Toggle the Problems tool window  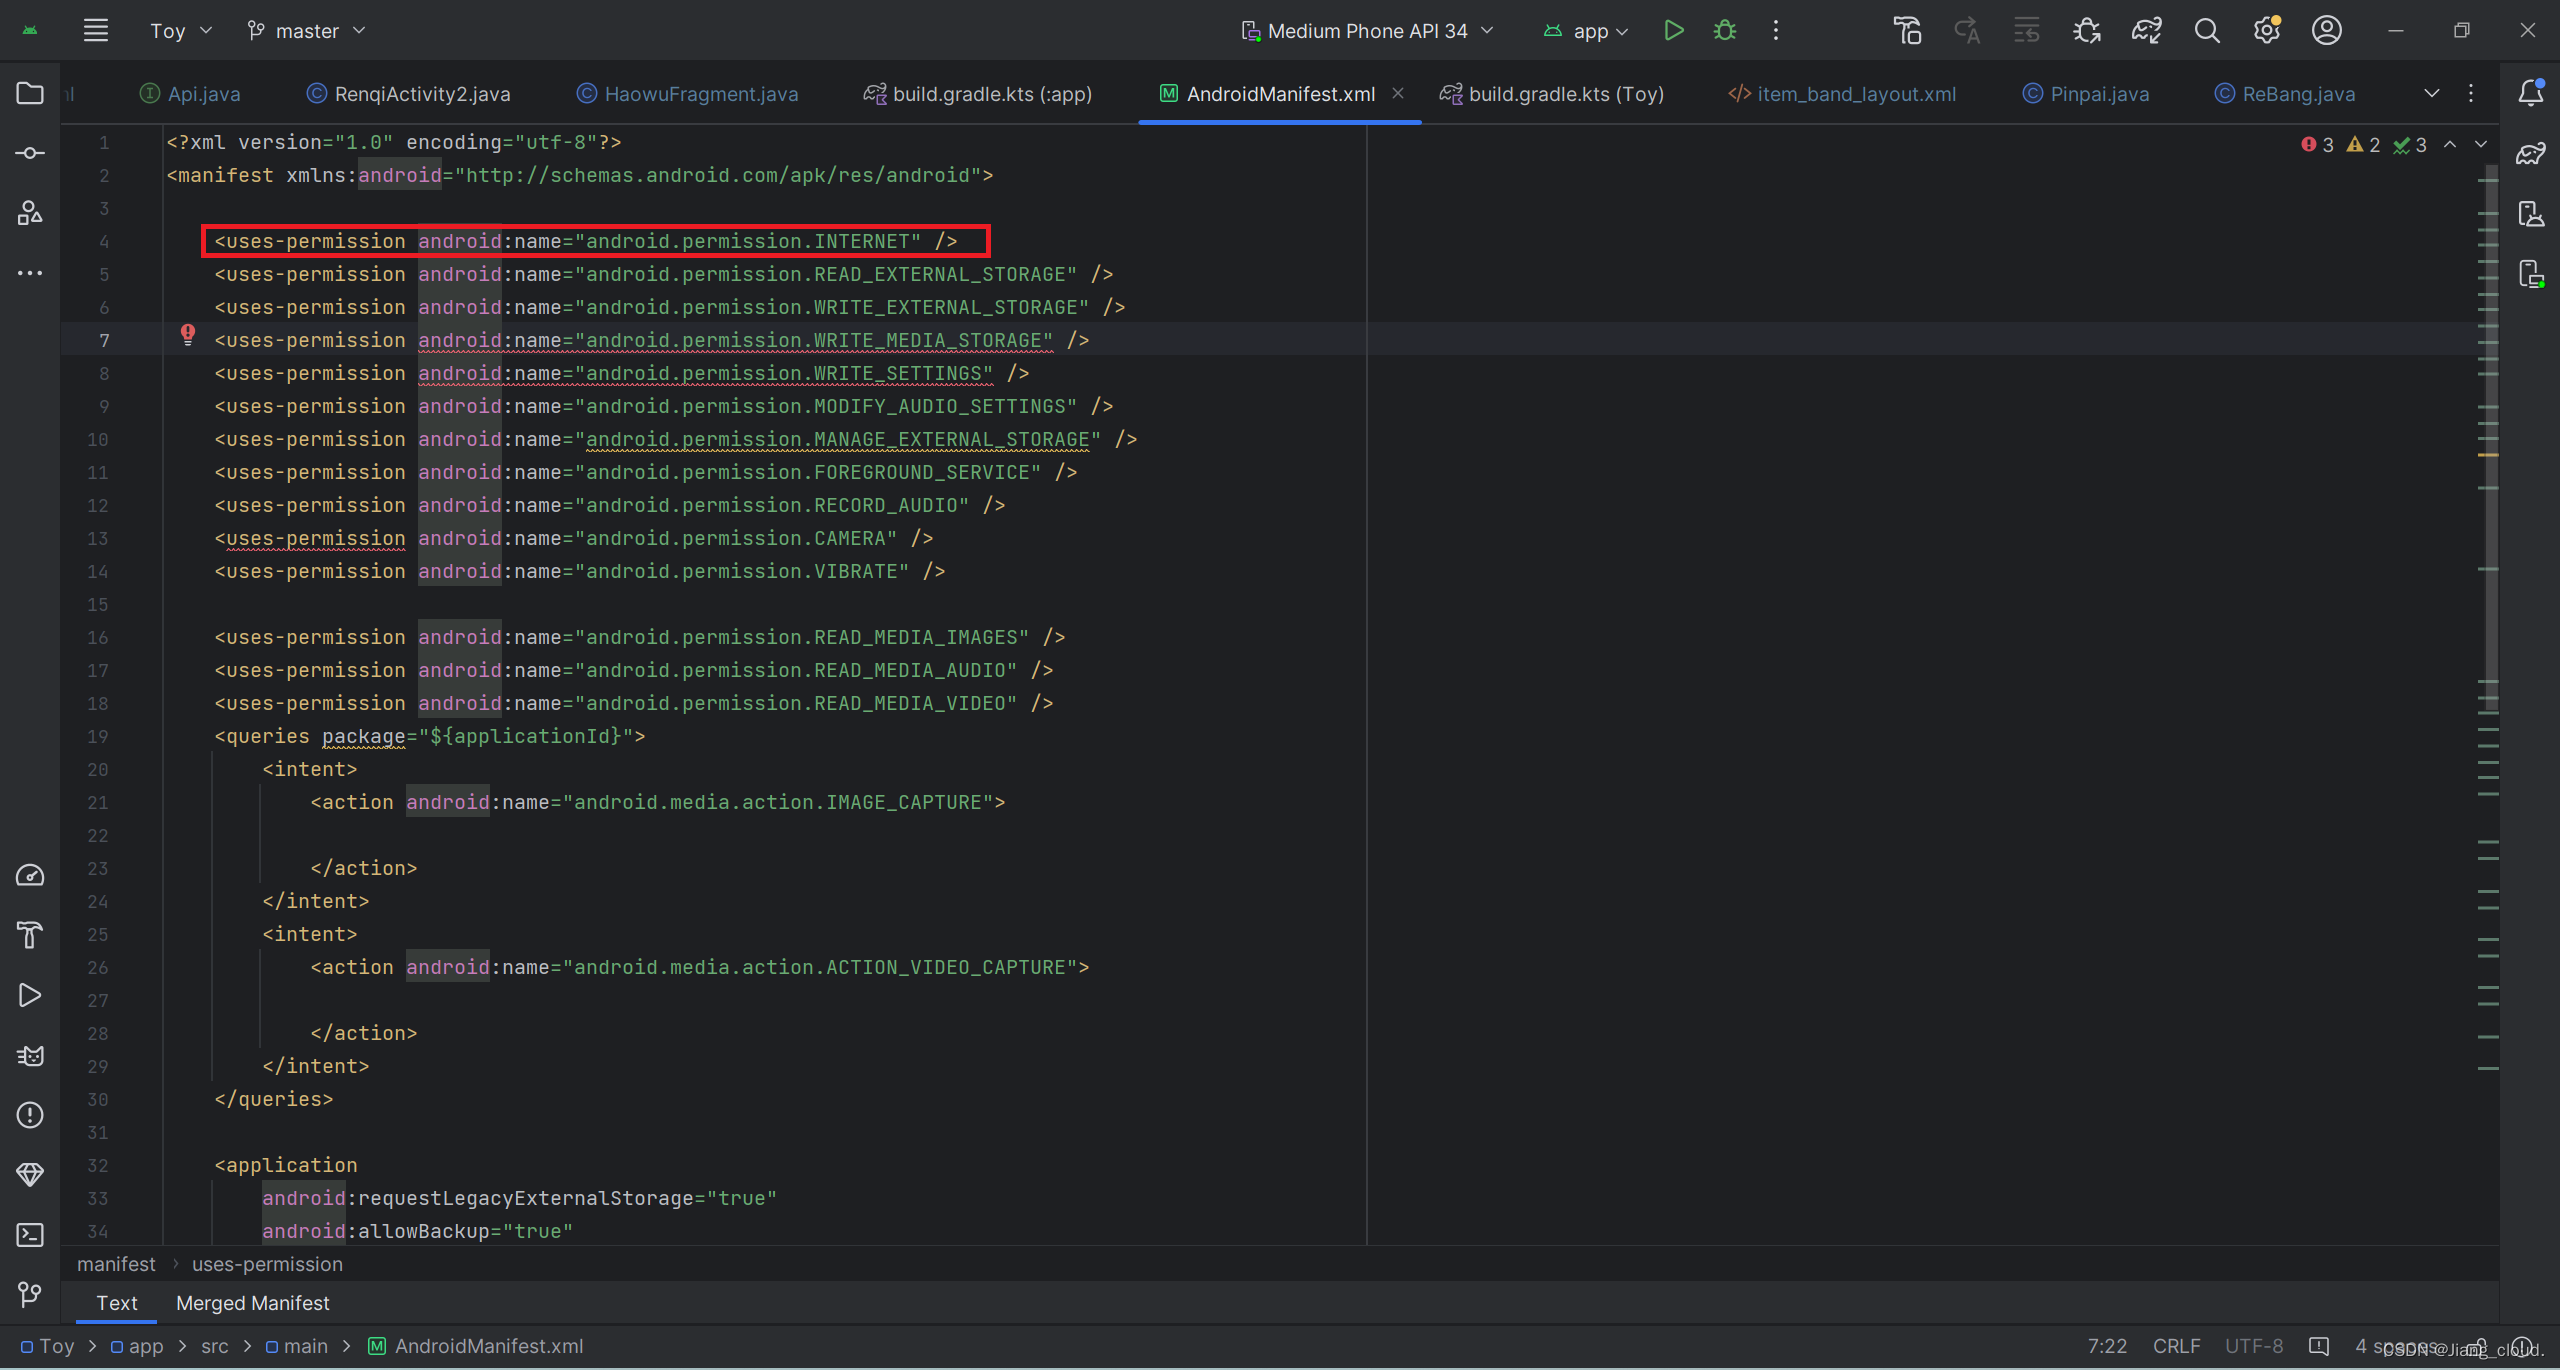[29, 1115]
